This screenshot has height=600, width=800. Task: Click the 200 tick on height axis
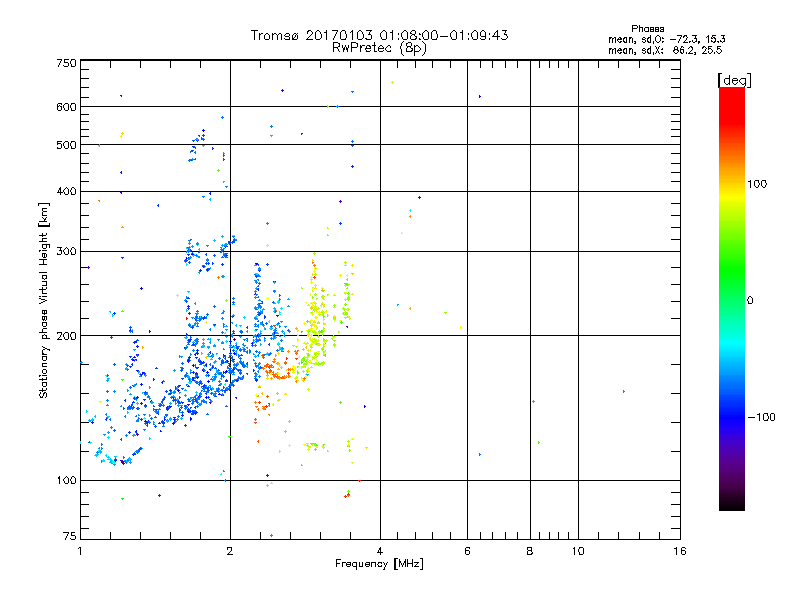[x=66, y=336]
